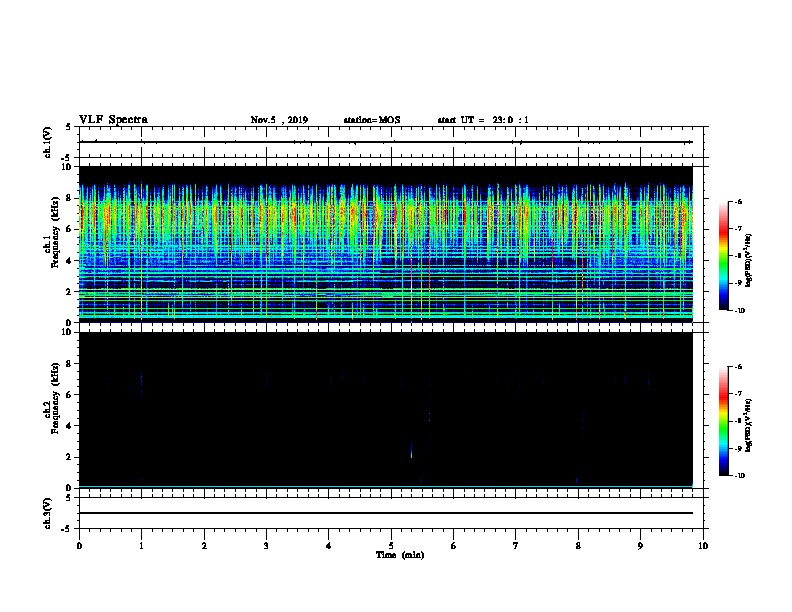Click the time axis tick label "4"
This screenshot has width=792, height=612.
coord(329,546)
